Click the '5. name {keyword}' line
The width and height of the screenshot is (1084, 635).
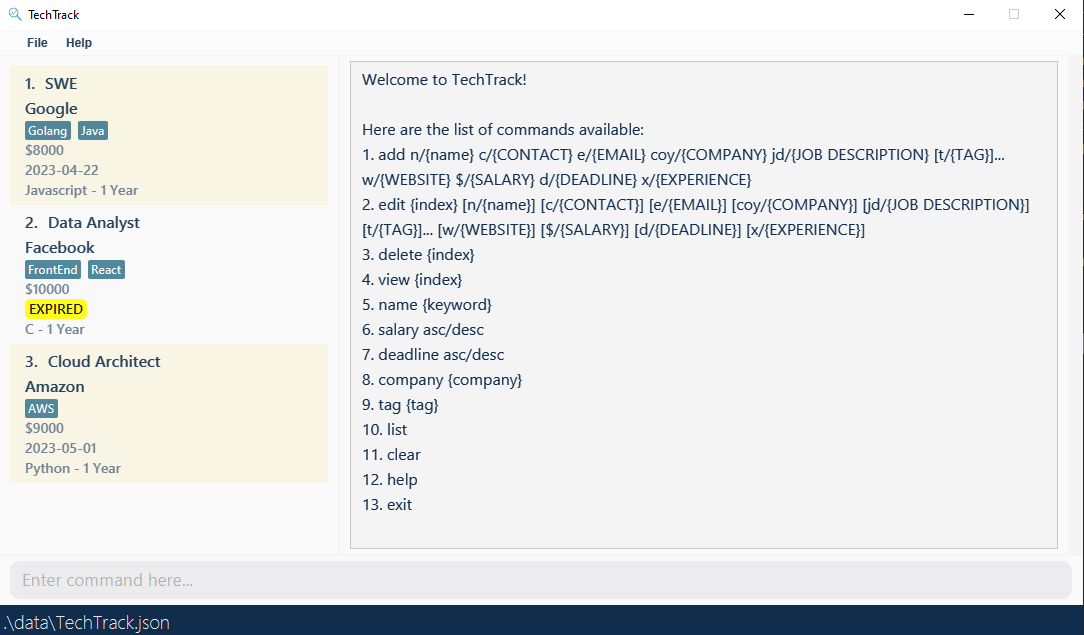tap(427, 304)
